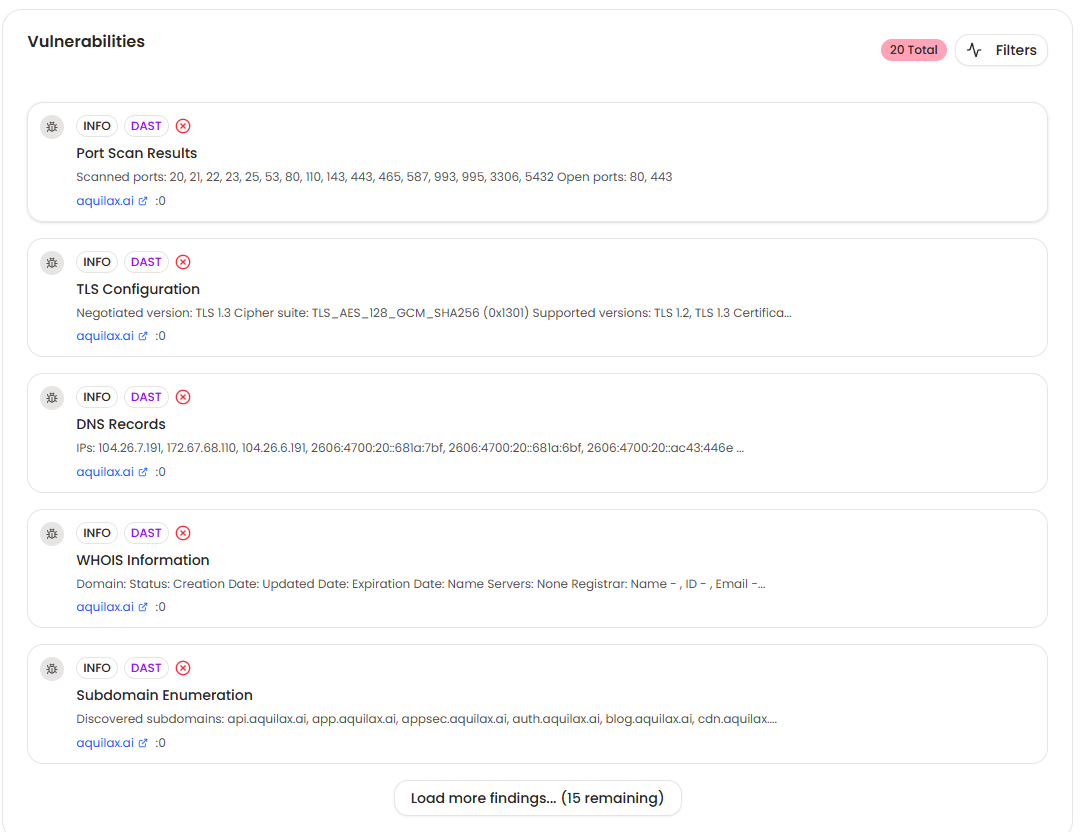This screenshot has width=1089, height=832.
Task: Open aquilax.ai link in WHOIS Information
Action: (x=105, y=606)
